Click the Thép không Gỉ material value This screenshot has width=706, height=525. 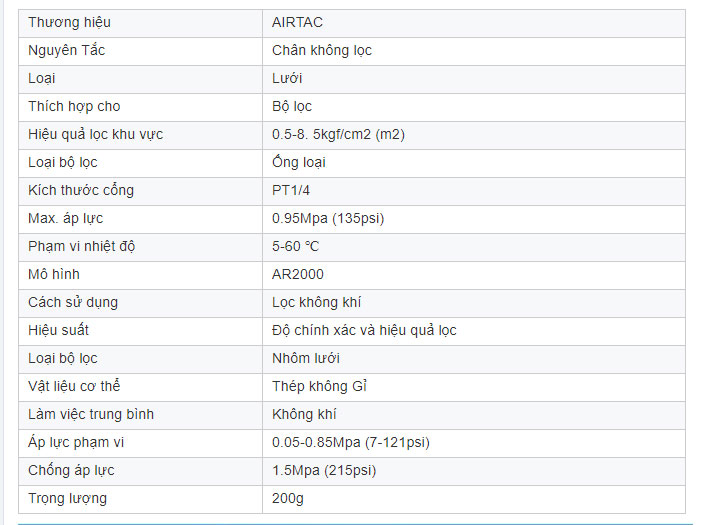coord(319,386)
